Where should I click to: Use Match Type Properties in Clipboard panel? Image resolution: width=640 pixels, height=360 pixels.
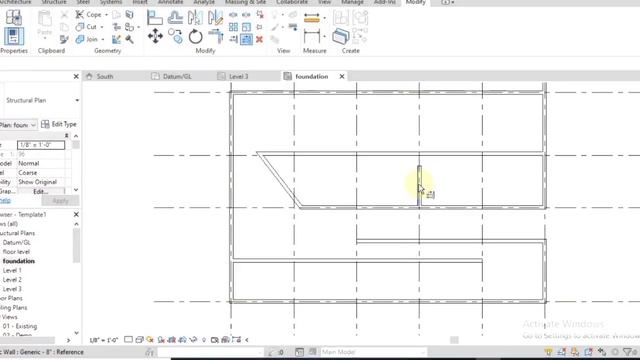[x=64, y=40]
